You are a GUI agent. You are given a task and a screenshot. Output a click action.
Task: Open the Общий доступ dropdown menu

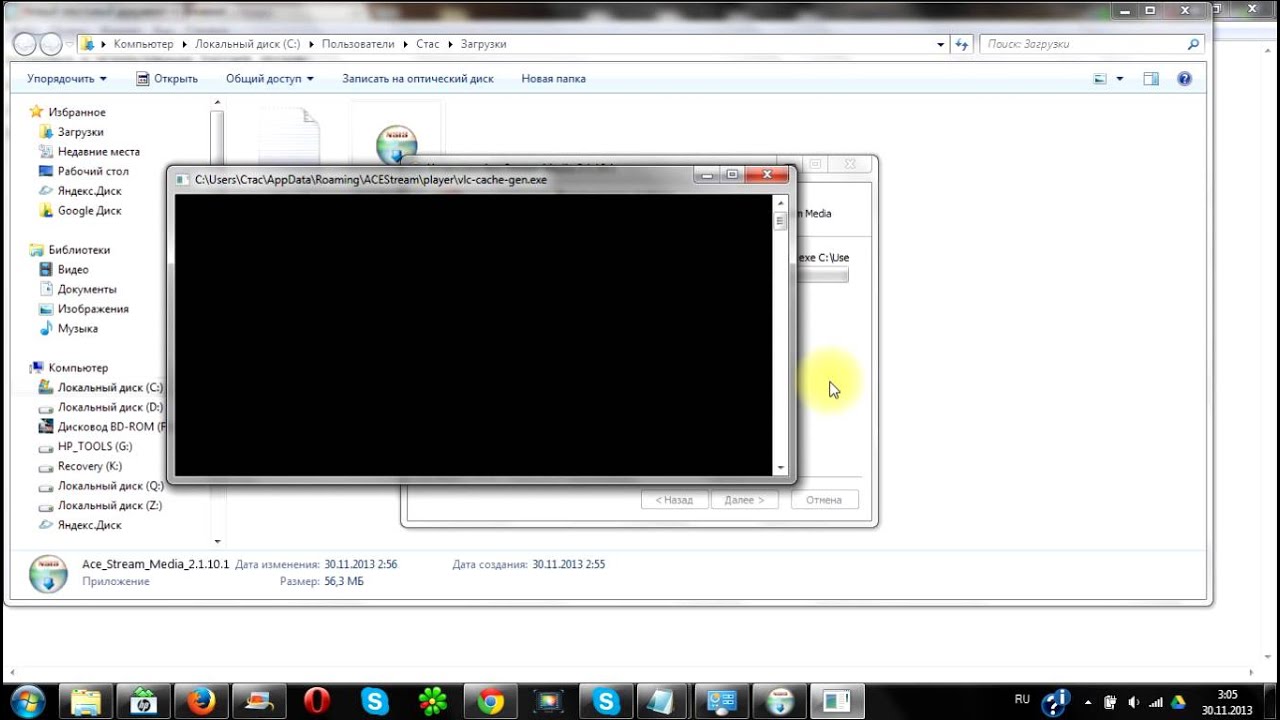tap(269, 78)
